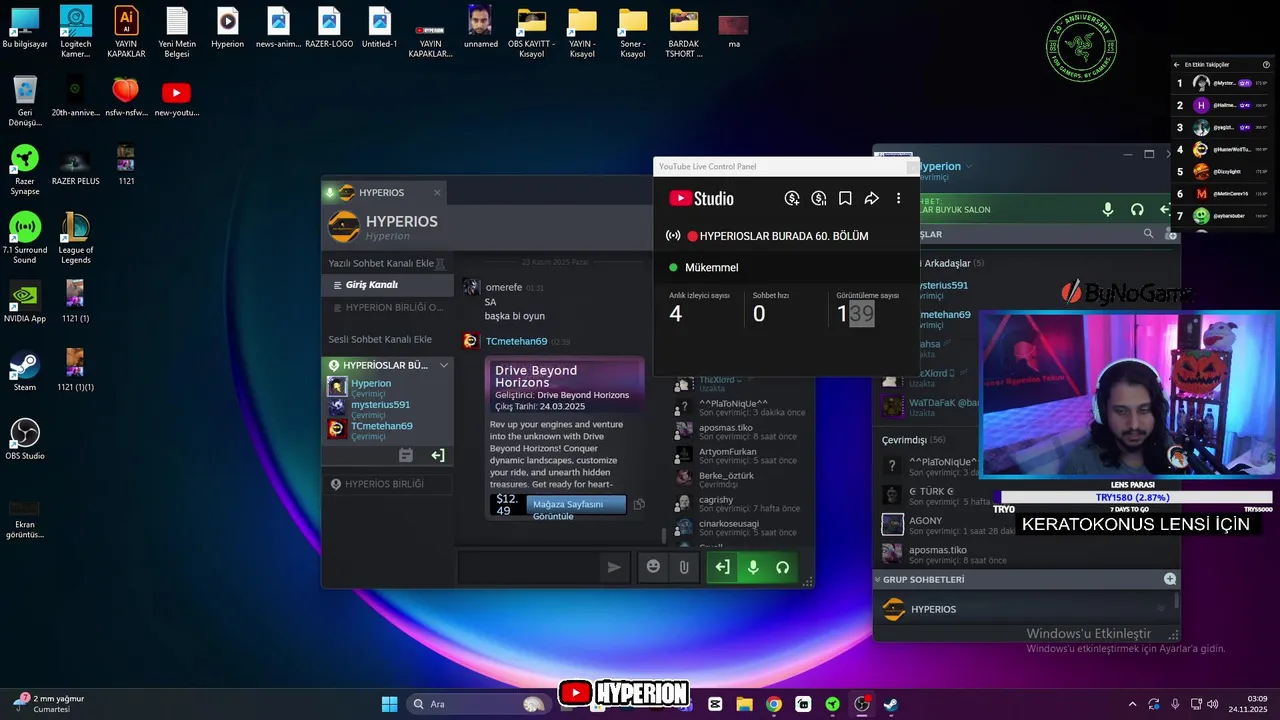Click the plus icon beside GRUP SOHBETLERİ
This screenshot has height=720, width=1280.
(1170, 579)
